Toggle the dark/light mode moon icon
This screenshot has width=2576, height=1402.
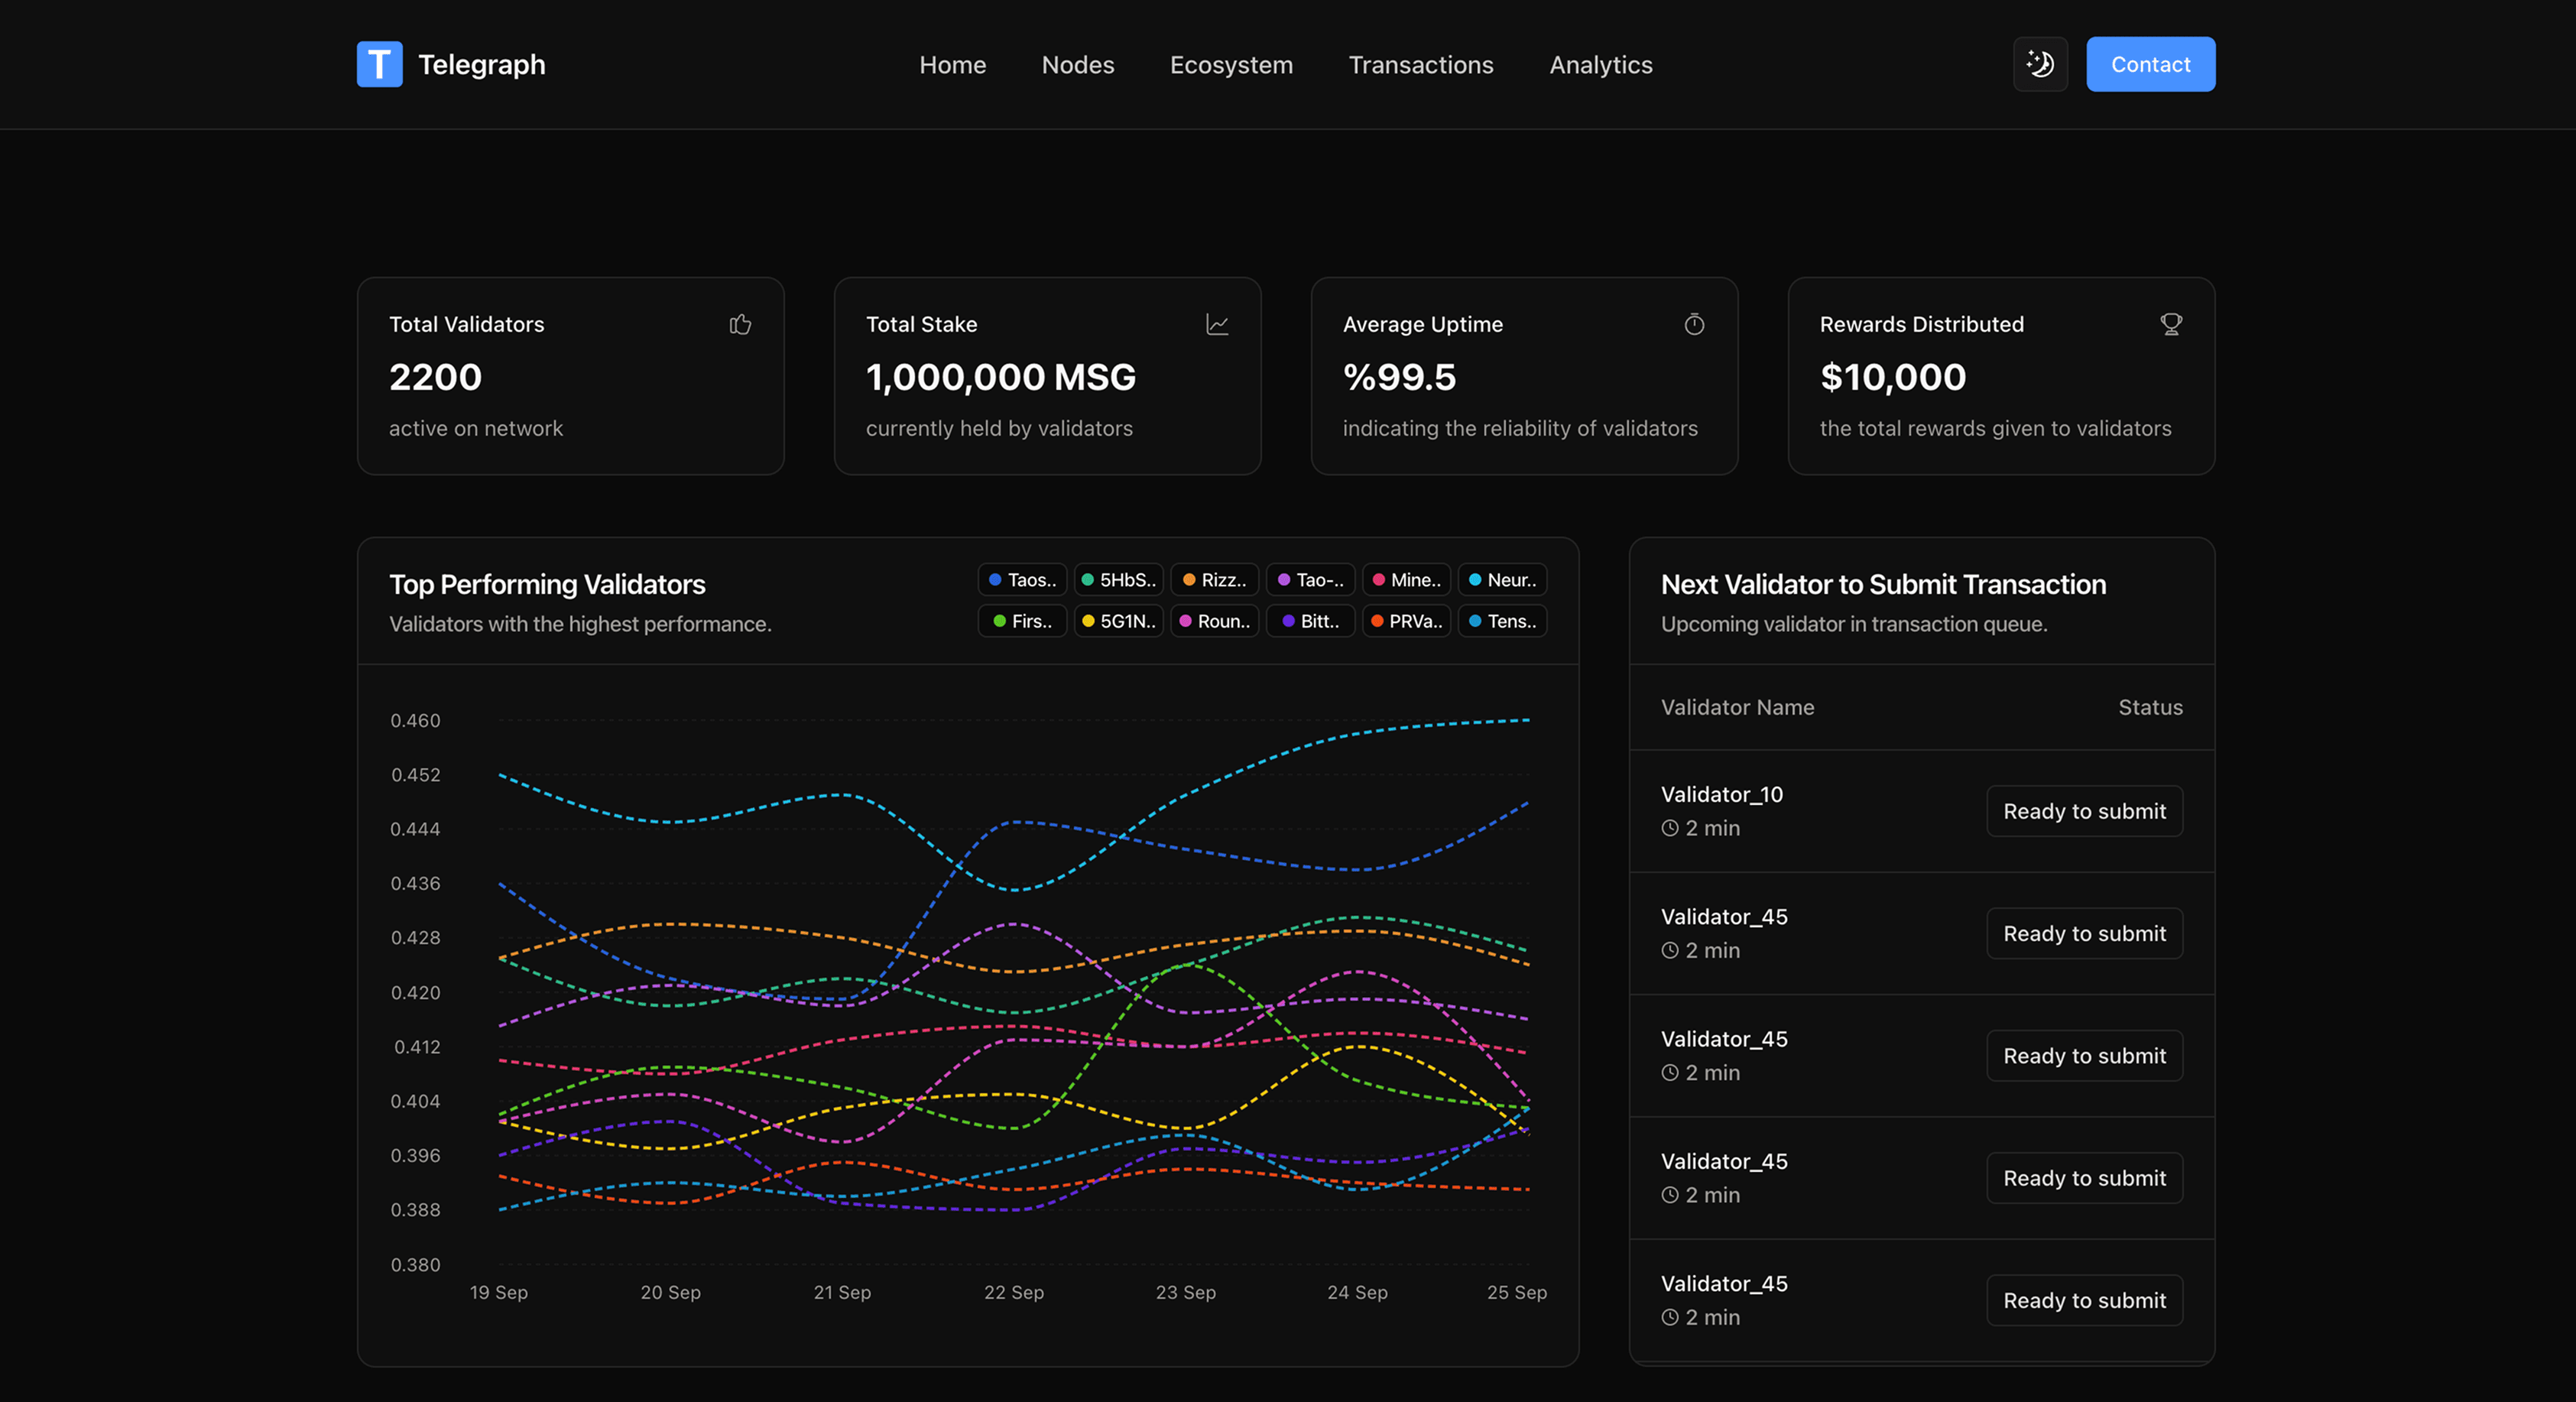click(x=2039, y=64)
